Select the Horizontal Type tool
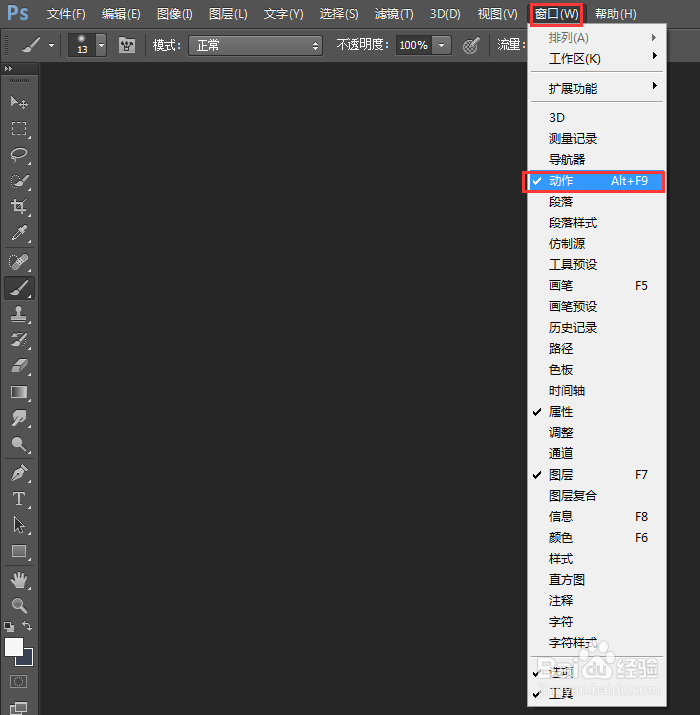700x715 pixels. pos(19,499)
